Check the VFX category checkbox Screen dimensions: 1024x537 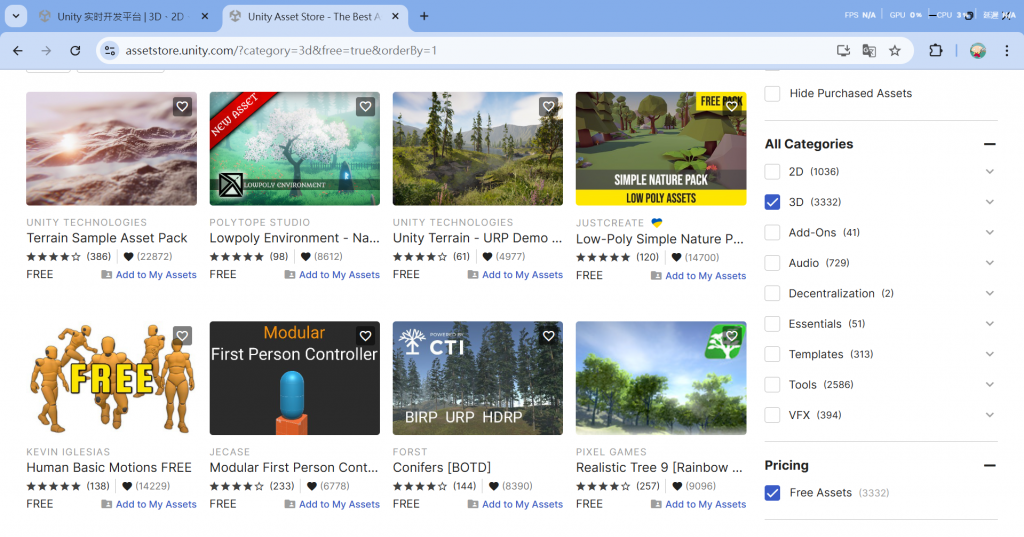(772, 415)
